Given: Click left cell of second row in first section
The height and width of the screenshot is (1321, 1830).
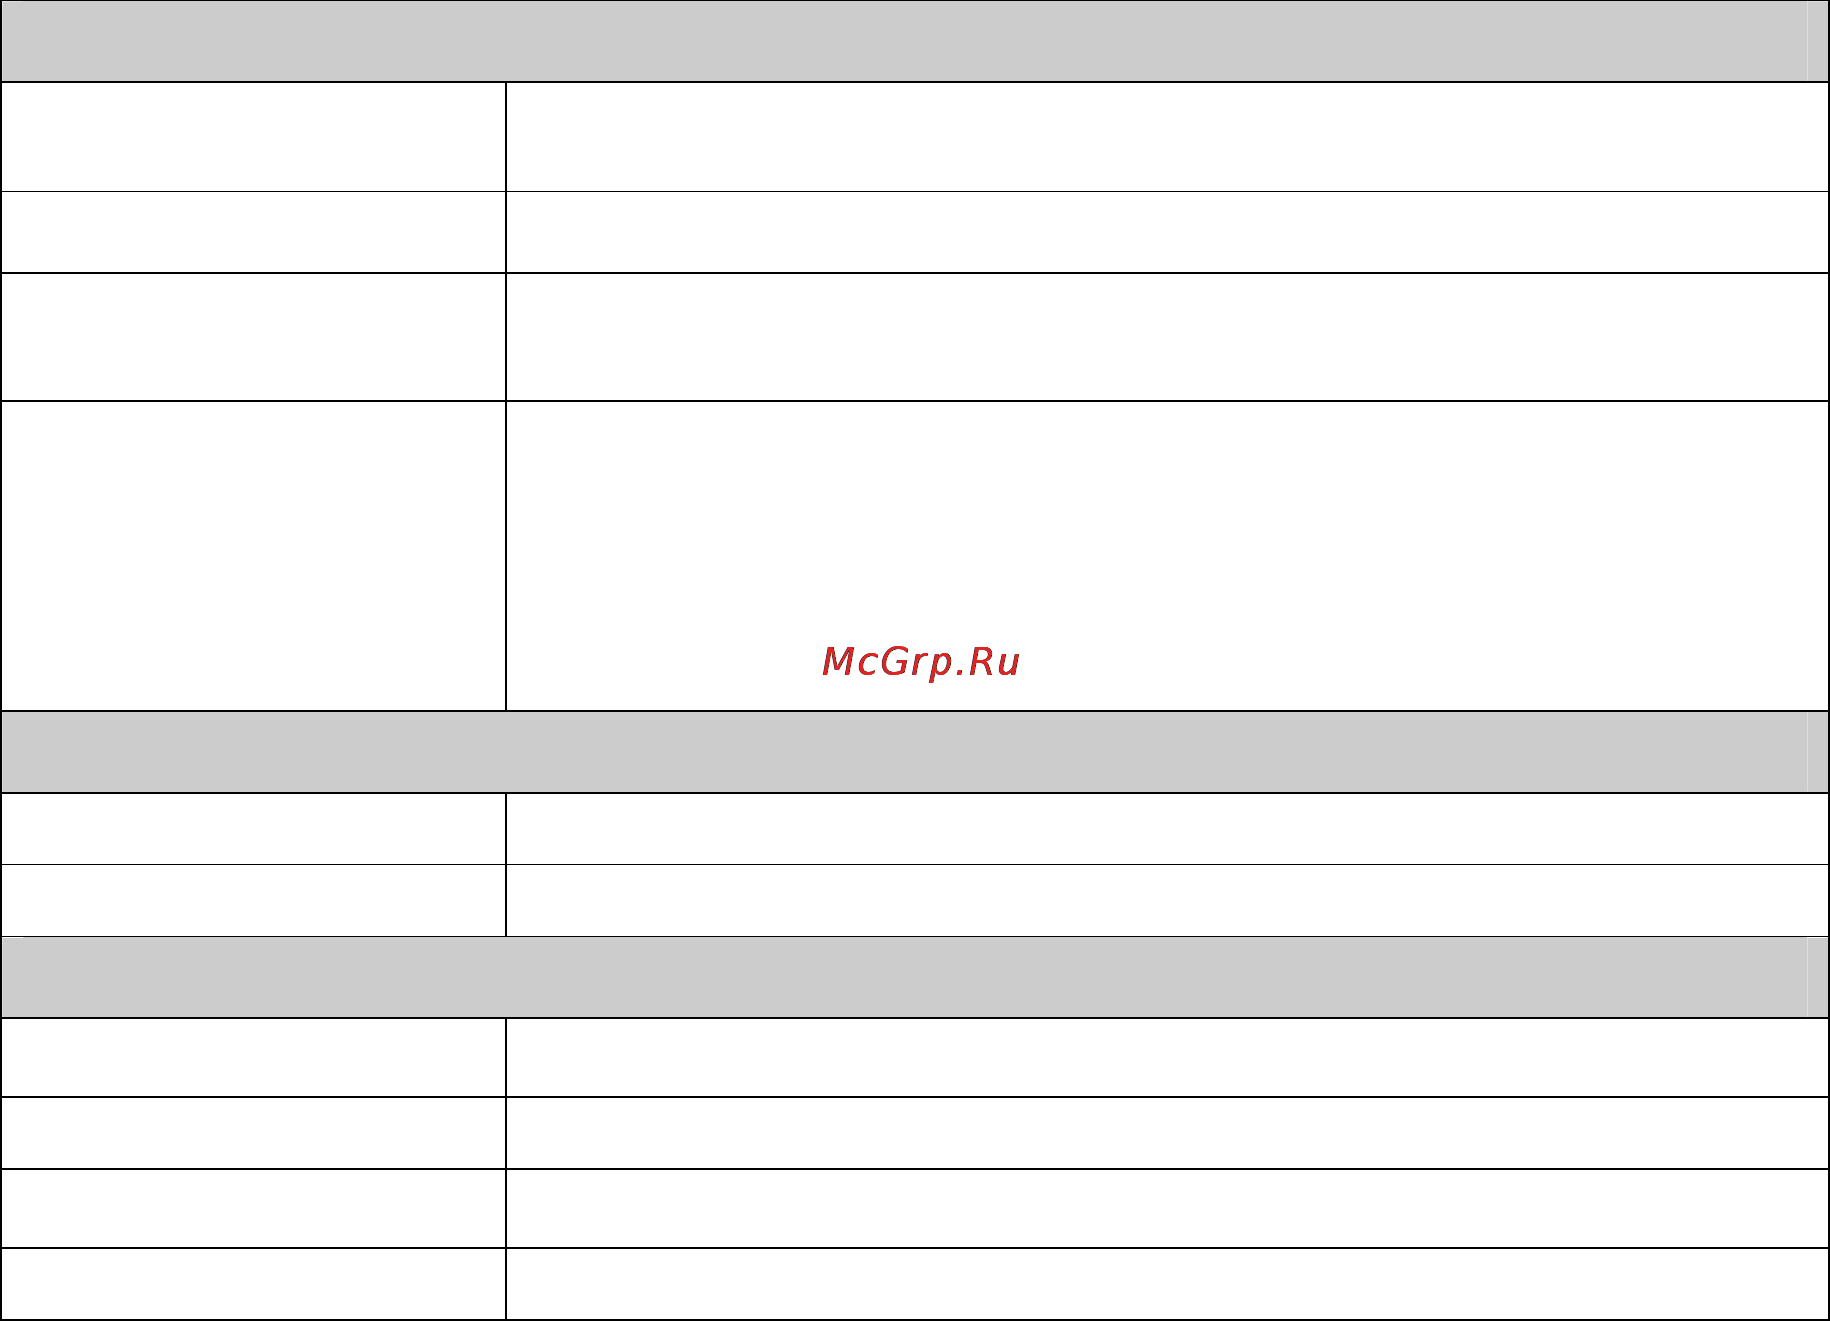Looking at the screenshot, I should click(x=254, y=232).
